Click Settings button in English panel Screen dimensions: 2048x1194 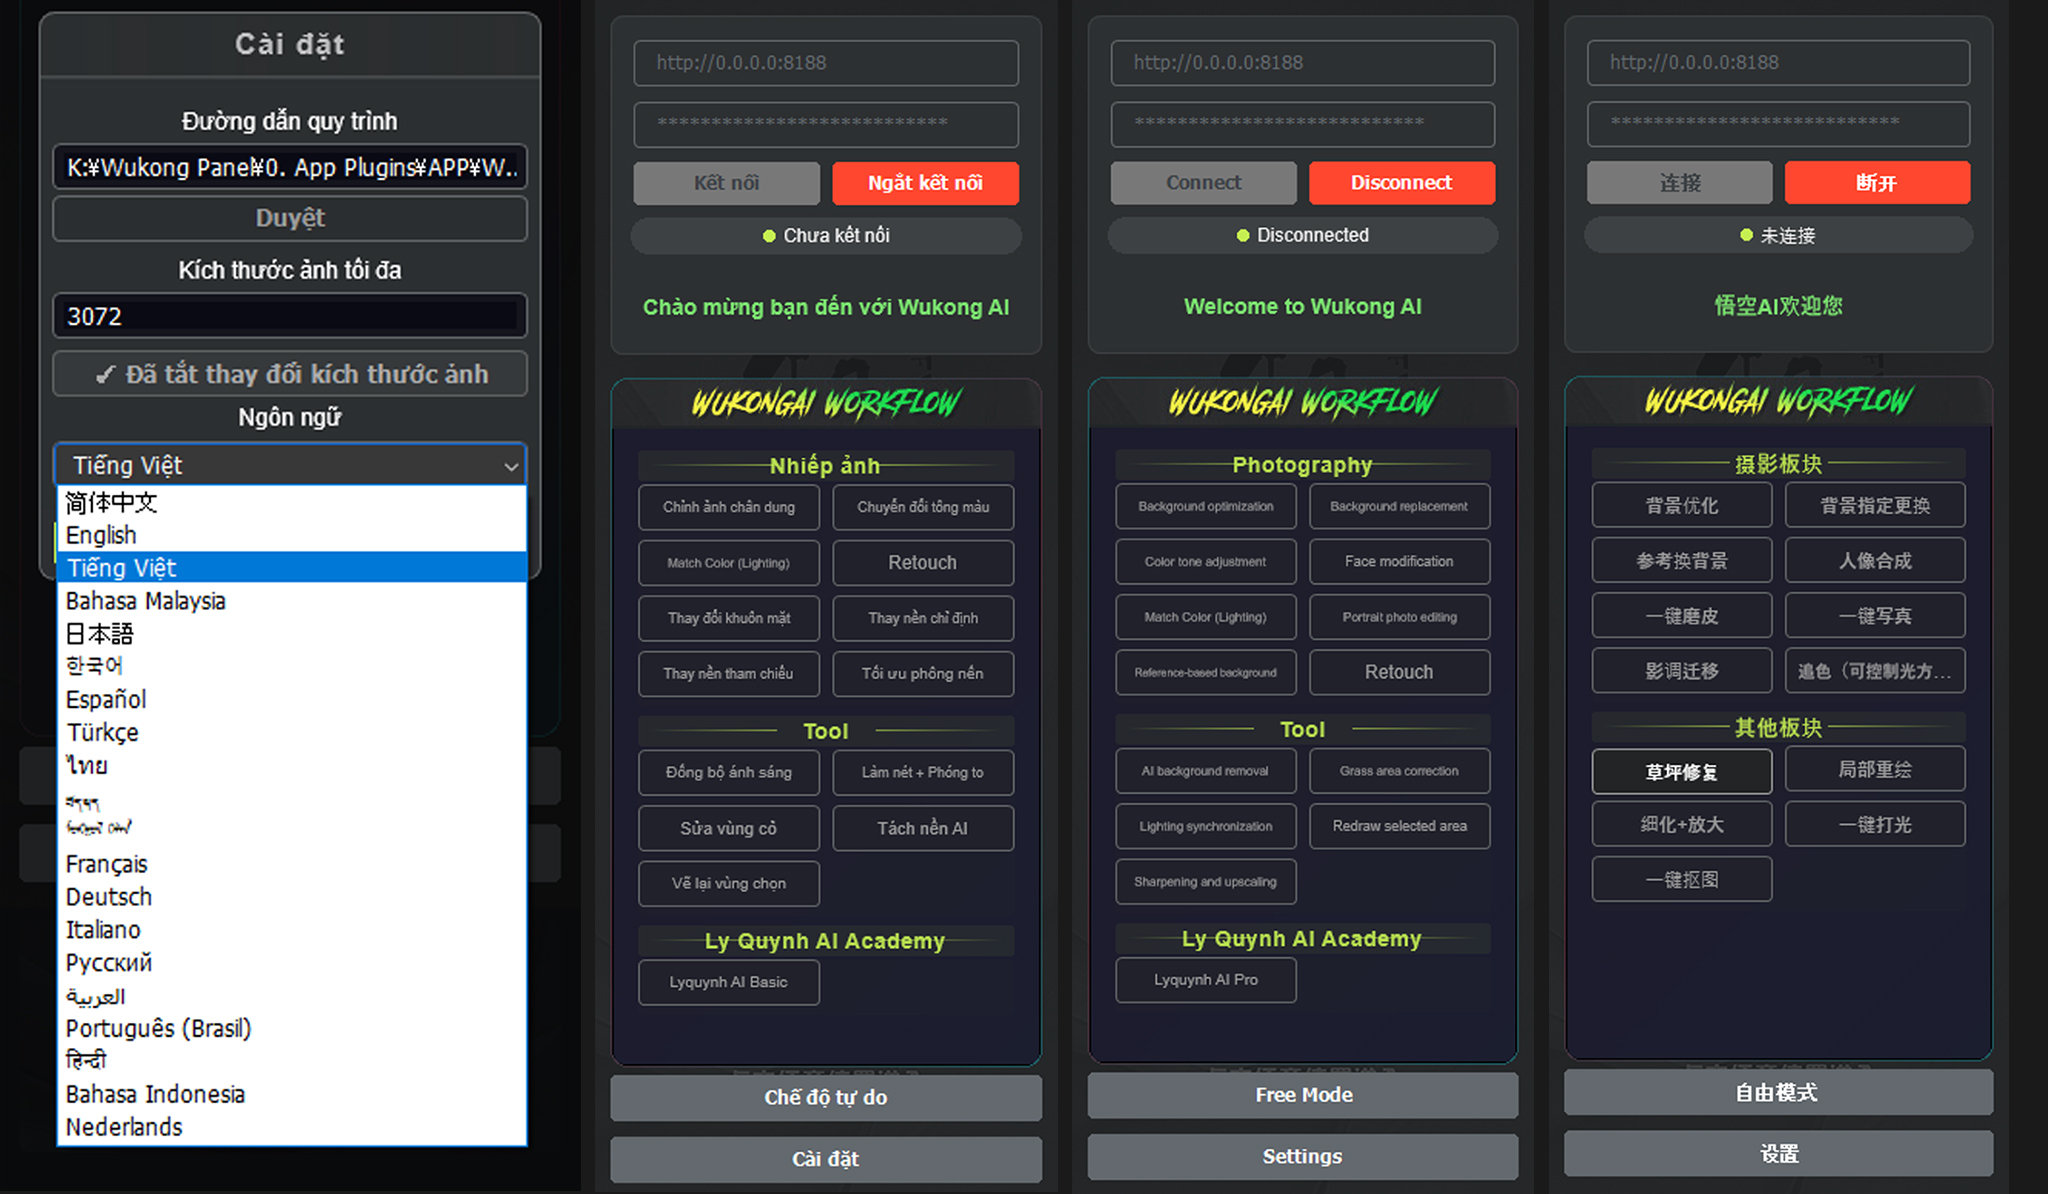pos(1303,1157)
